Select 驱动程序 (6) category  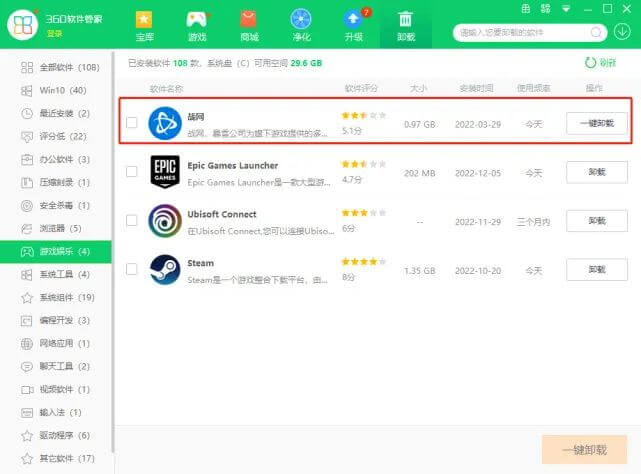(56, 436)
